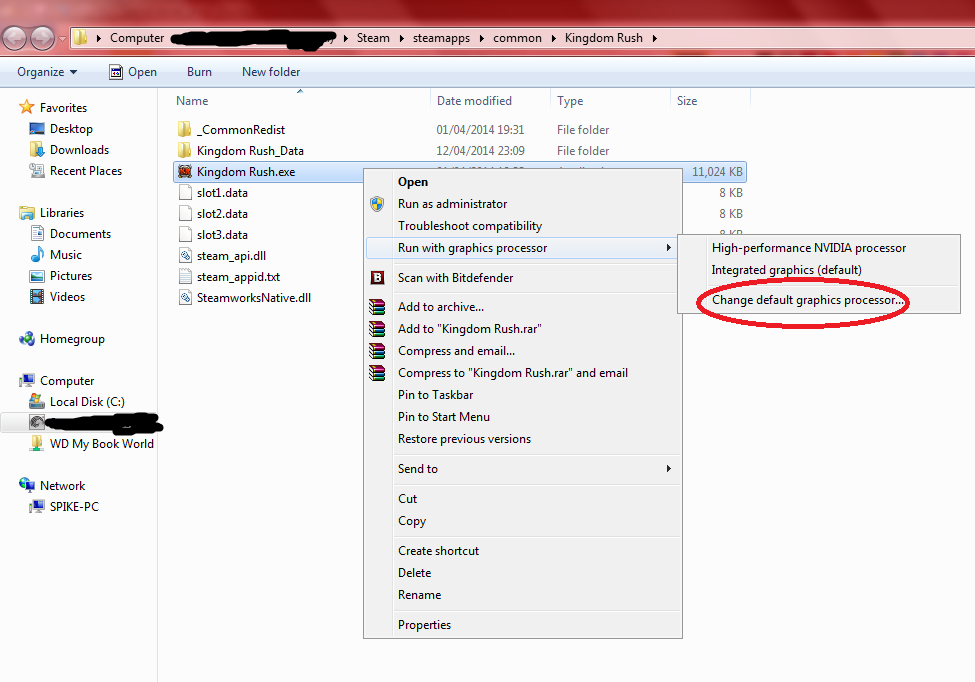Click the SteamworksNative.dll file name
The width and height of the screenshot is (975, 682).
pyautogui.click(x=254, y=298)
